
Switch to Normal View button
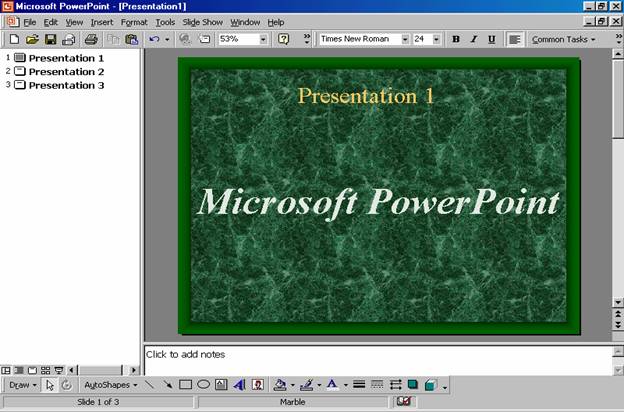pyautogui.click(x=6, y=370)
